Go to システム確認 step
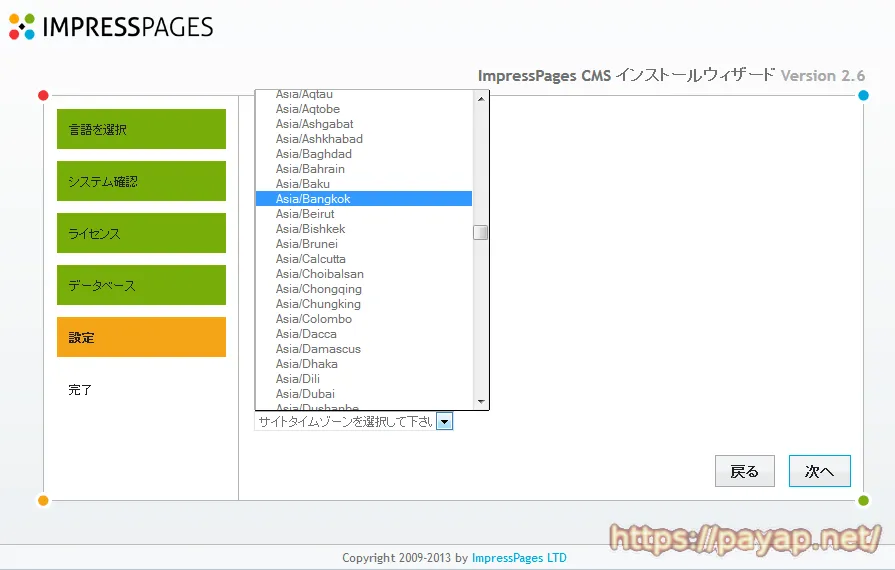The width and height of the screenshot is (895, 570). (142, 181)
